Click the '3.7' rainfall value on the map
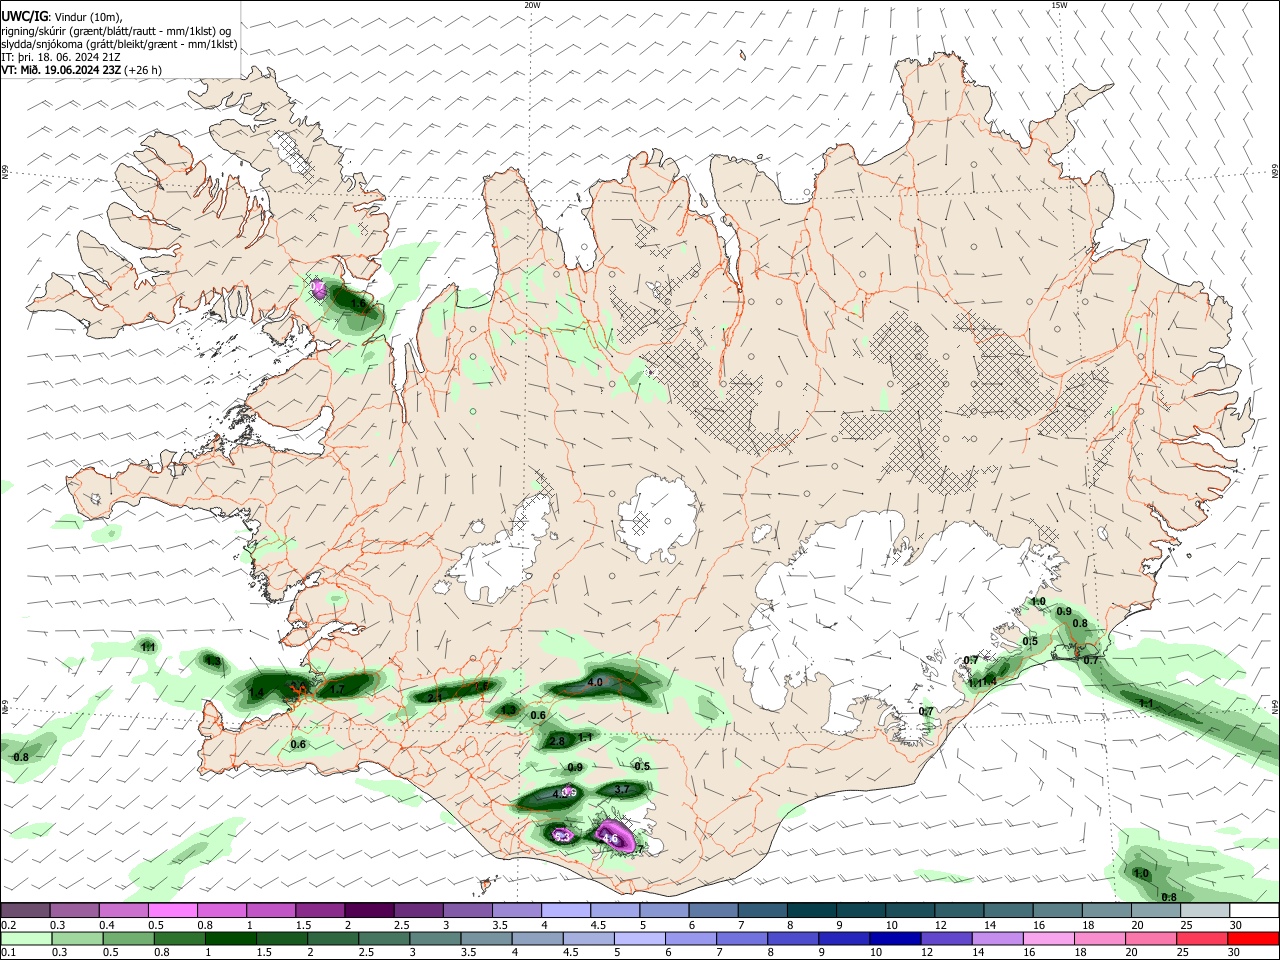The height and width of the screenshot is (960, 1280). [x=621, y=789]
